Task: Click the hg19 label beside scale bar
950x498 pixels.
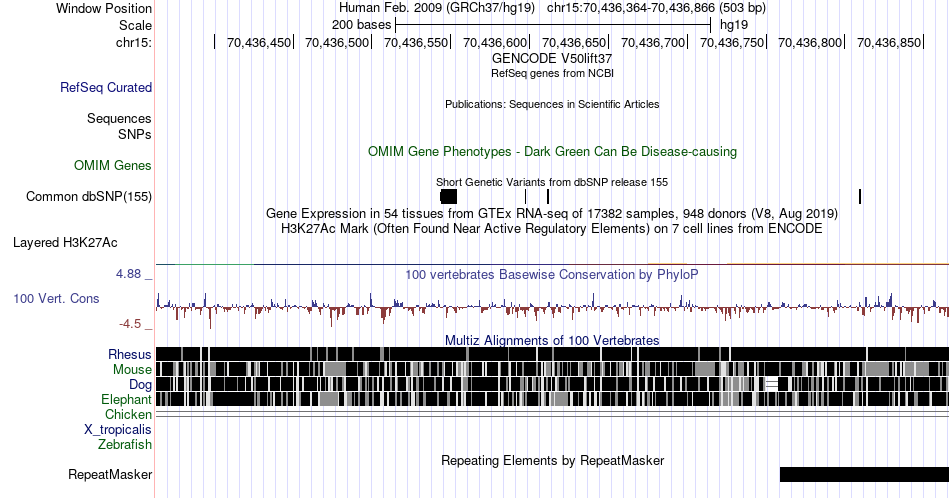Action: pos(734,25)
